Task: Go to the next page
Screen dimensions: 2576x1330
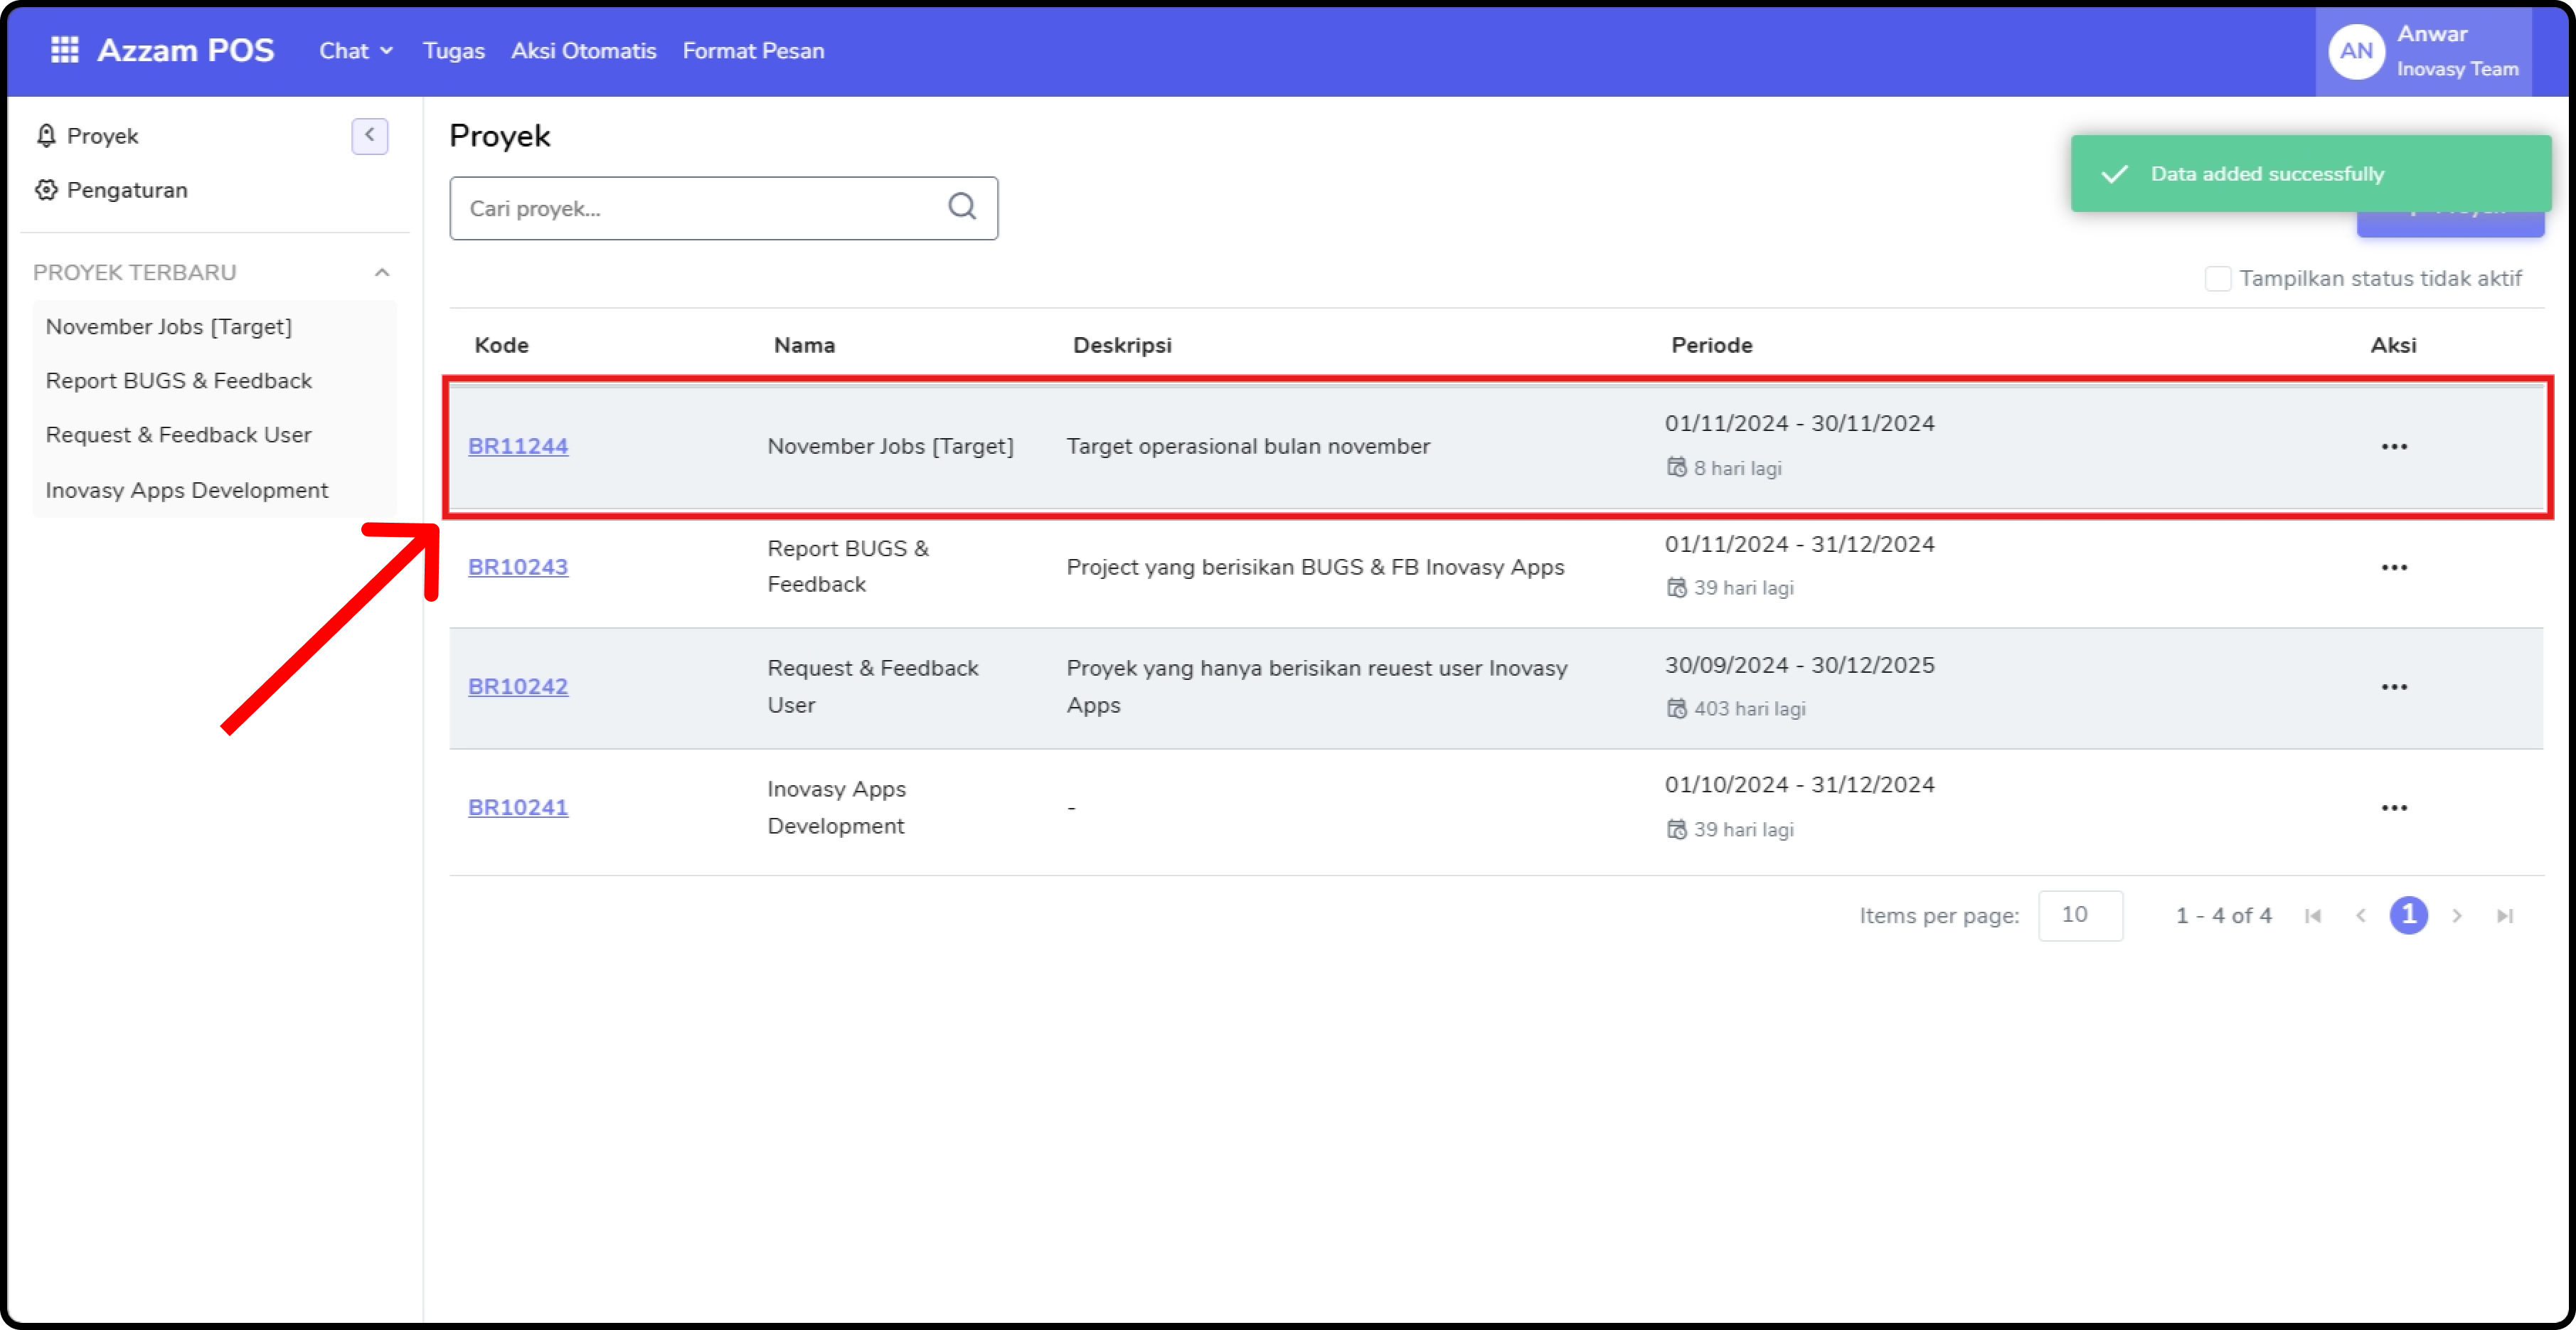Action: (2456, 915)
